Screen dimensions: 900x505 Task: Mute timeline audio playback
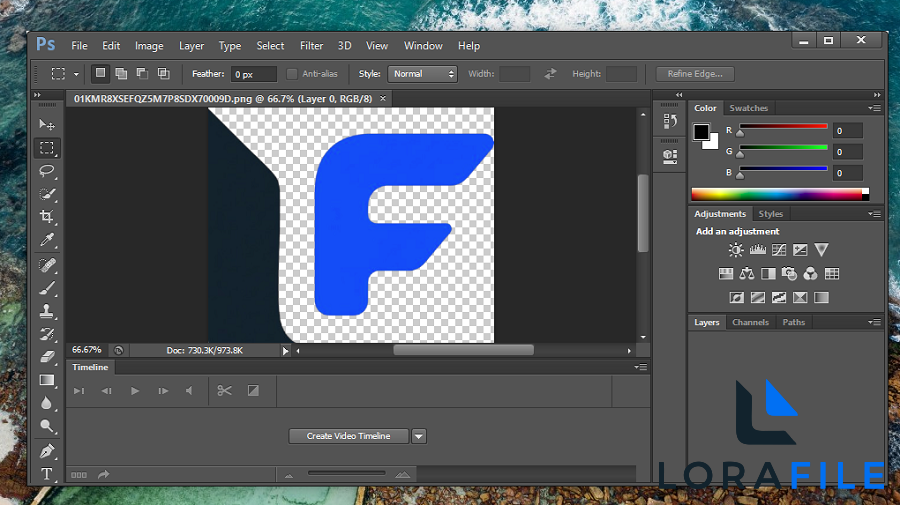click(x=189, y=391)
